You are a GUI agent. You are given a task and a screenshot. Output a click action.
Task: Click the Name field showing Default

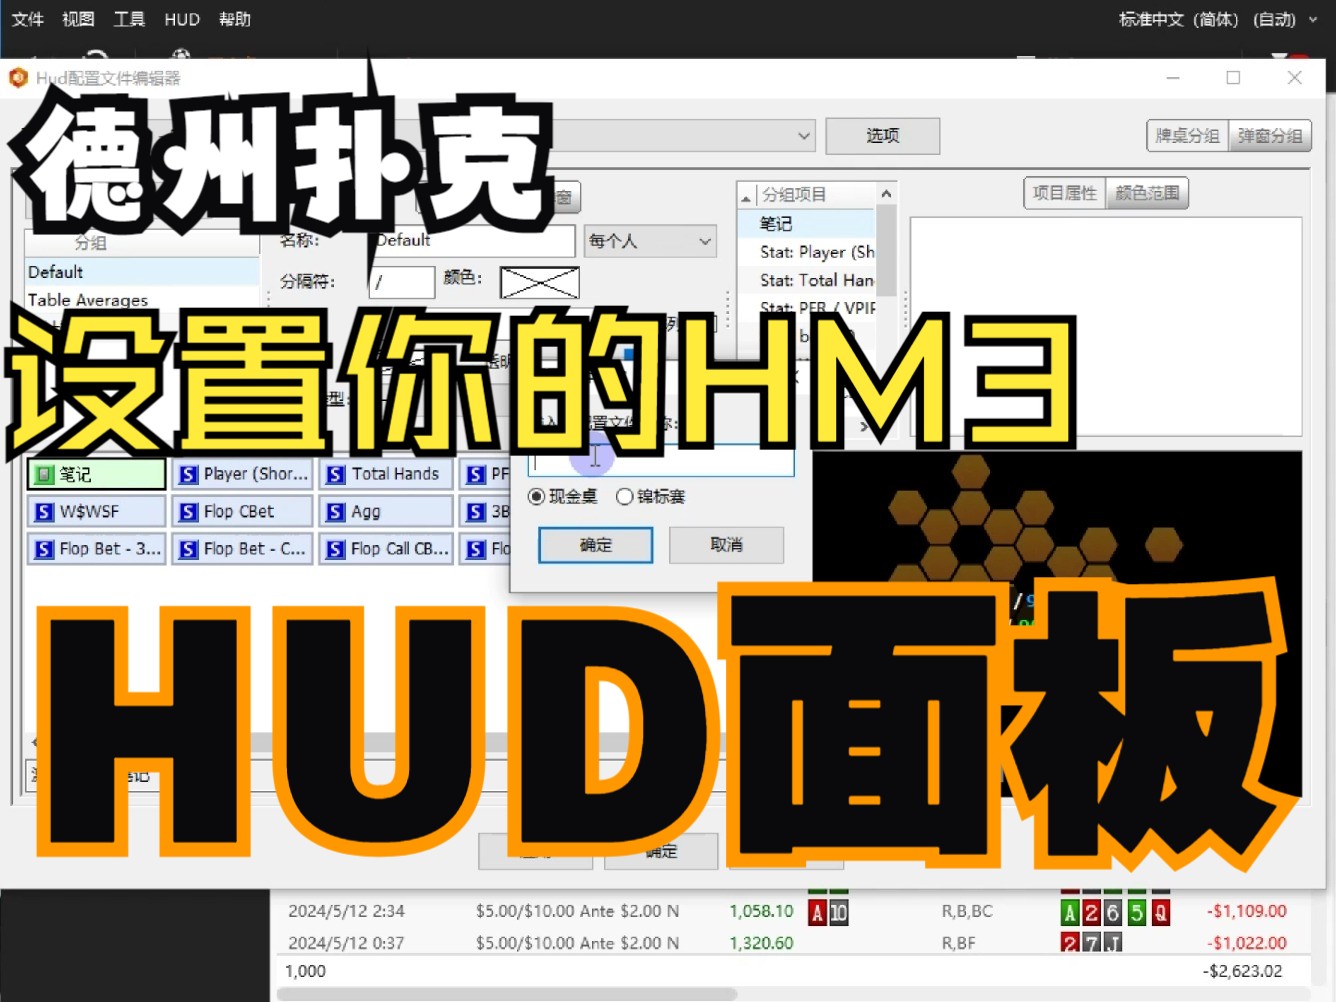474,240
